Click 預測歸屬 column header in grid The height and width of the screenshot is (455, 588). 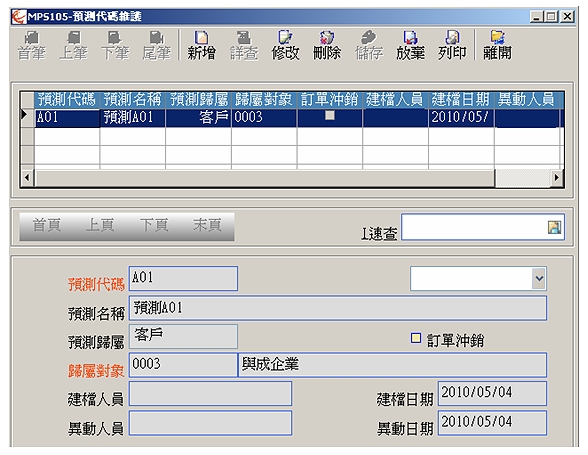[198, 100]
